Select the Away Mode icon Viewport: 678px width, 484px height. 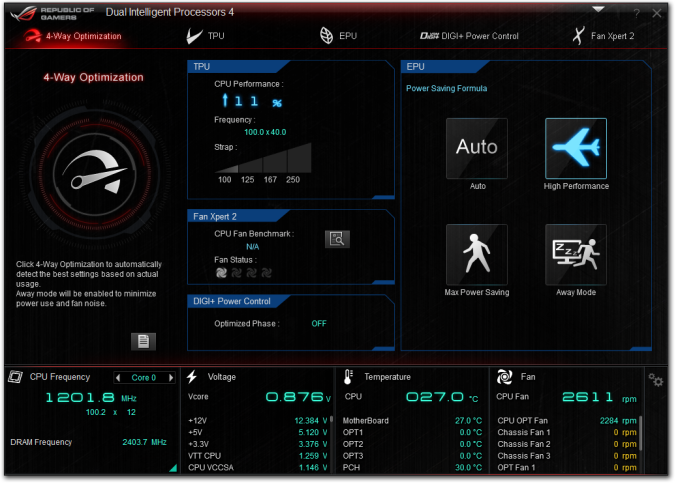coord(576,254)
